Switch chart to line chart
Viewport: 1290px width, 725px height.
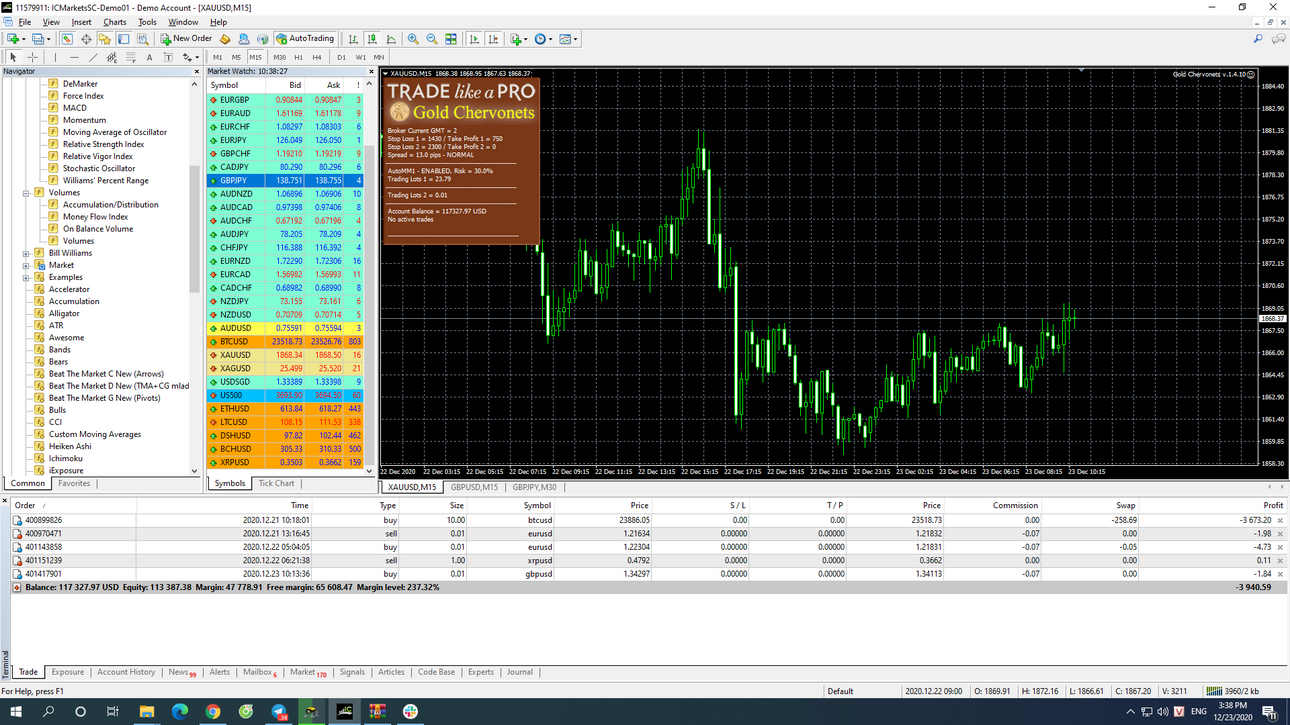coord(391,39)
